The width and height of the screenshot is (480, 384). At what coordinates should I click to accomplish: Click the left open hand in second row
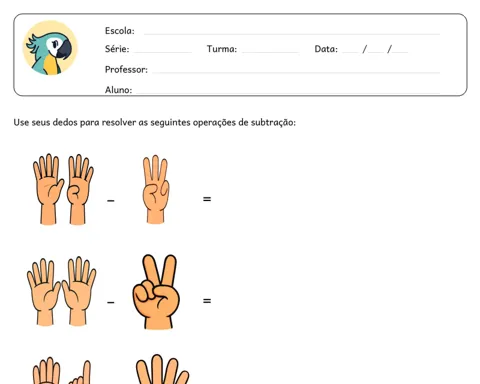click(x=44, y=292)
